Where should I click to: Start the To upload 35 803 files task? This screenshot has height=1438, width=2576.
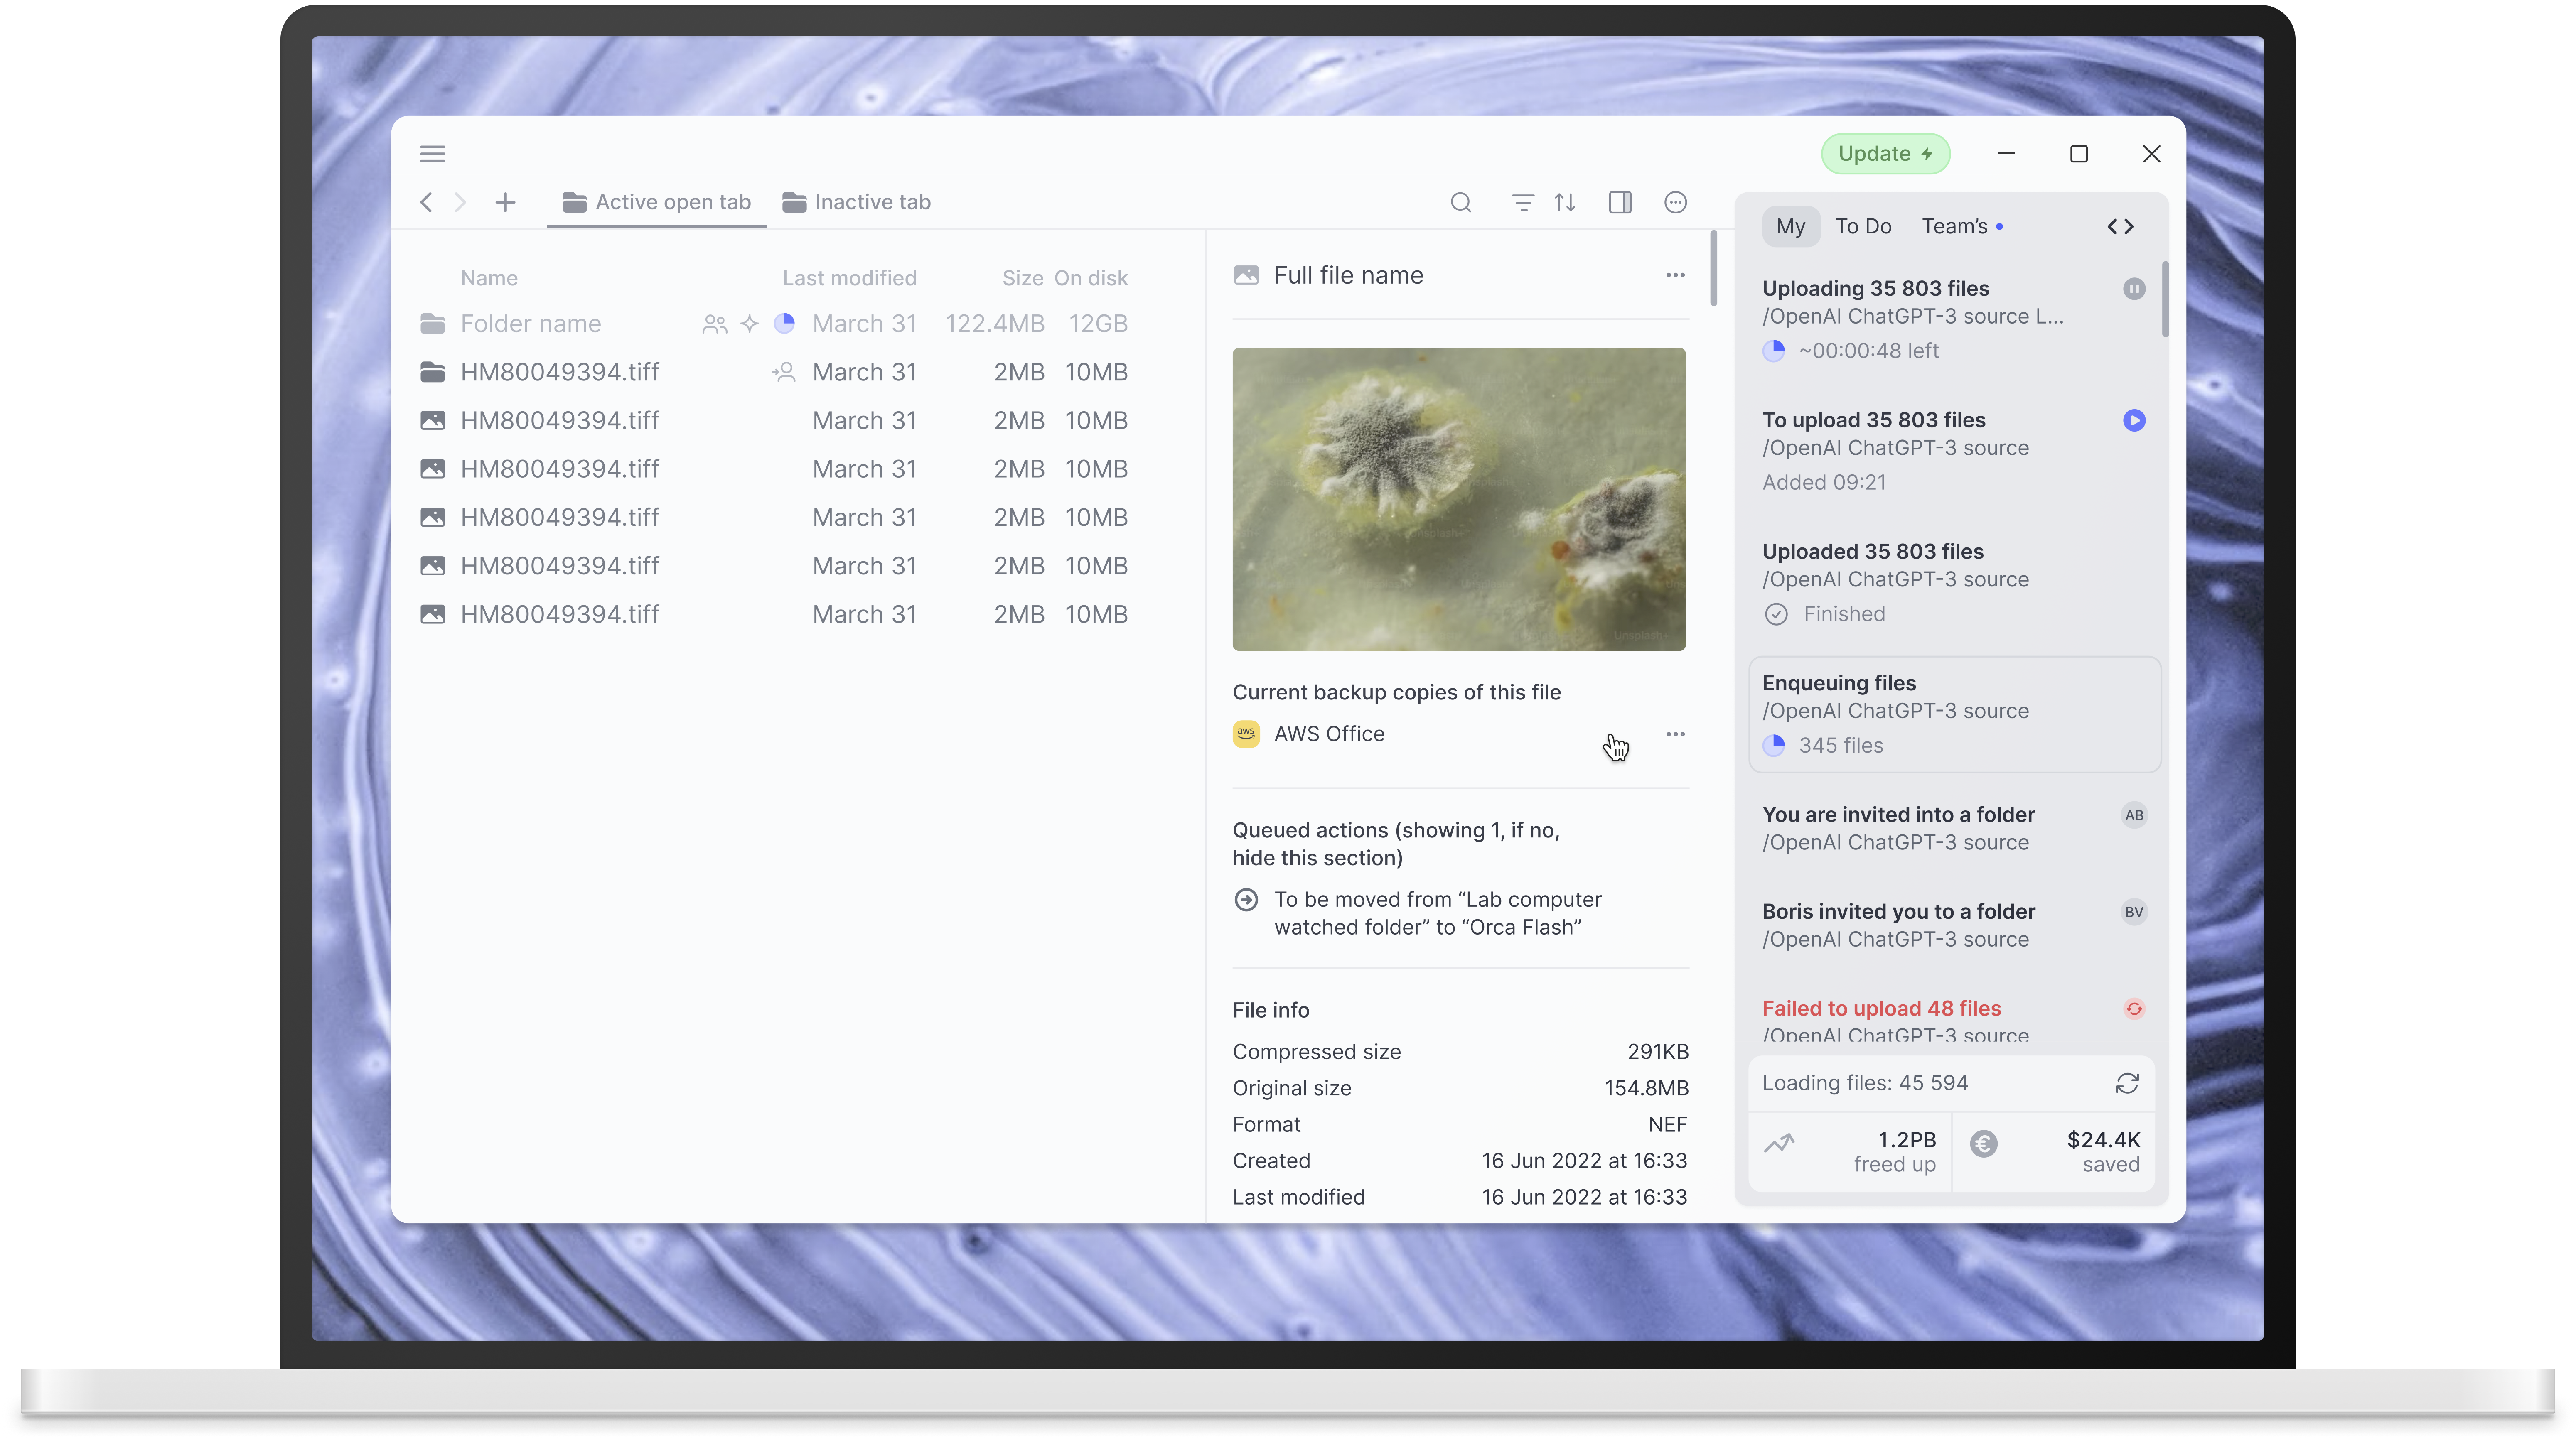coord(2133,420)
